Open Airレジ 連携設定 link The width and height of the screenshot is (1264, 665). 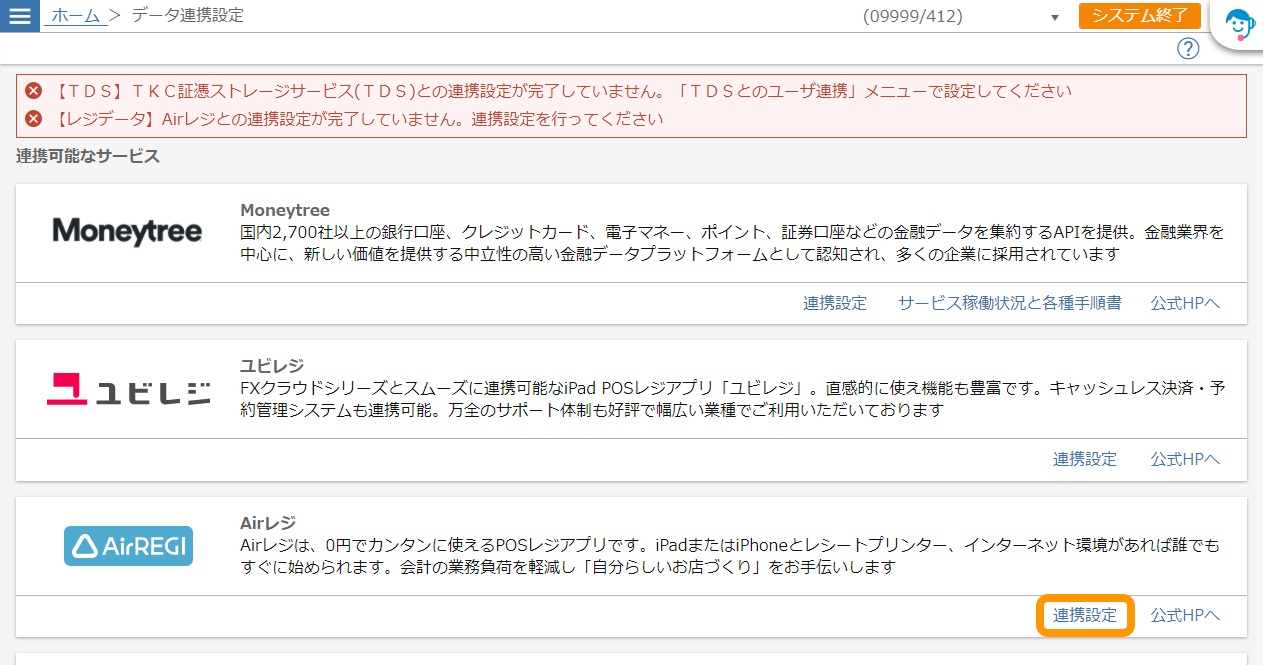[x=1085, y=615]
